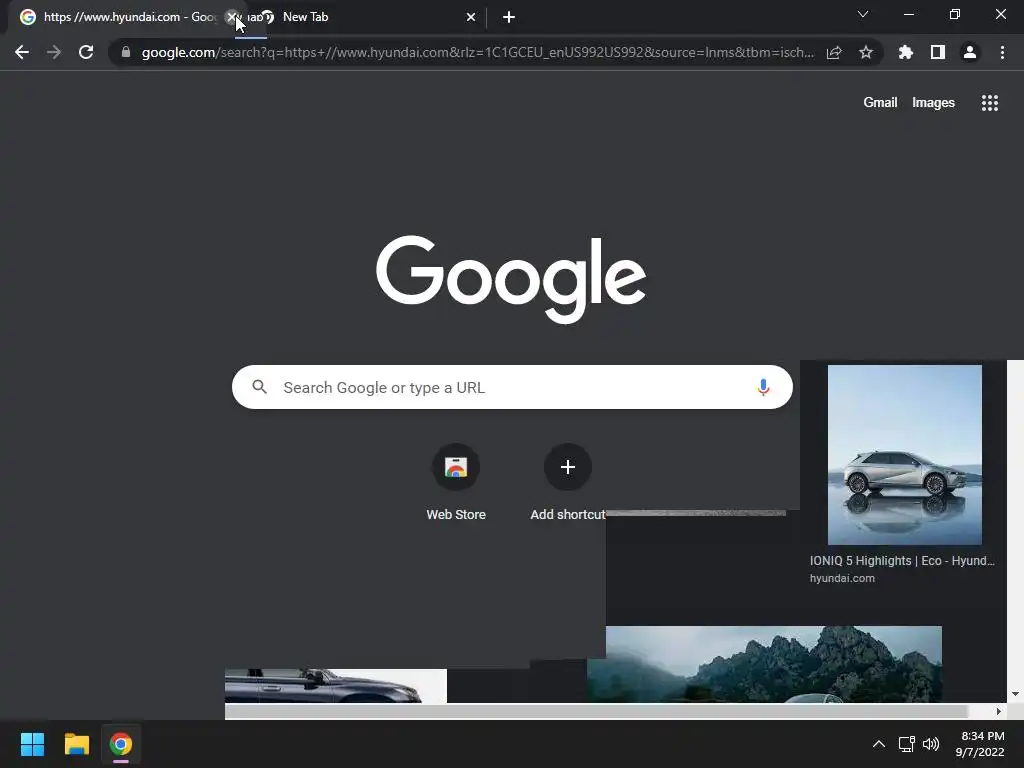
Task: Click the vertical scrollbar down arrow
Action: point(1015,694)
